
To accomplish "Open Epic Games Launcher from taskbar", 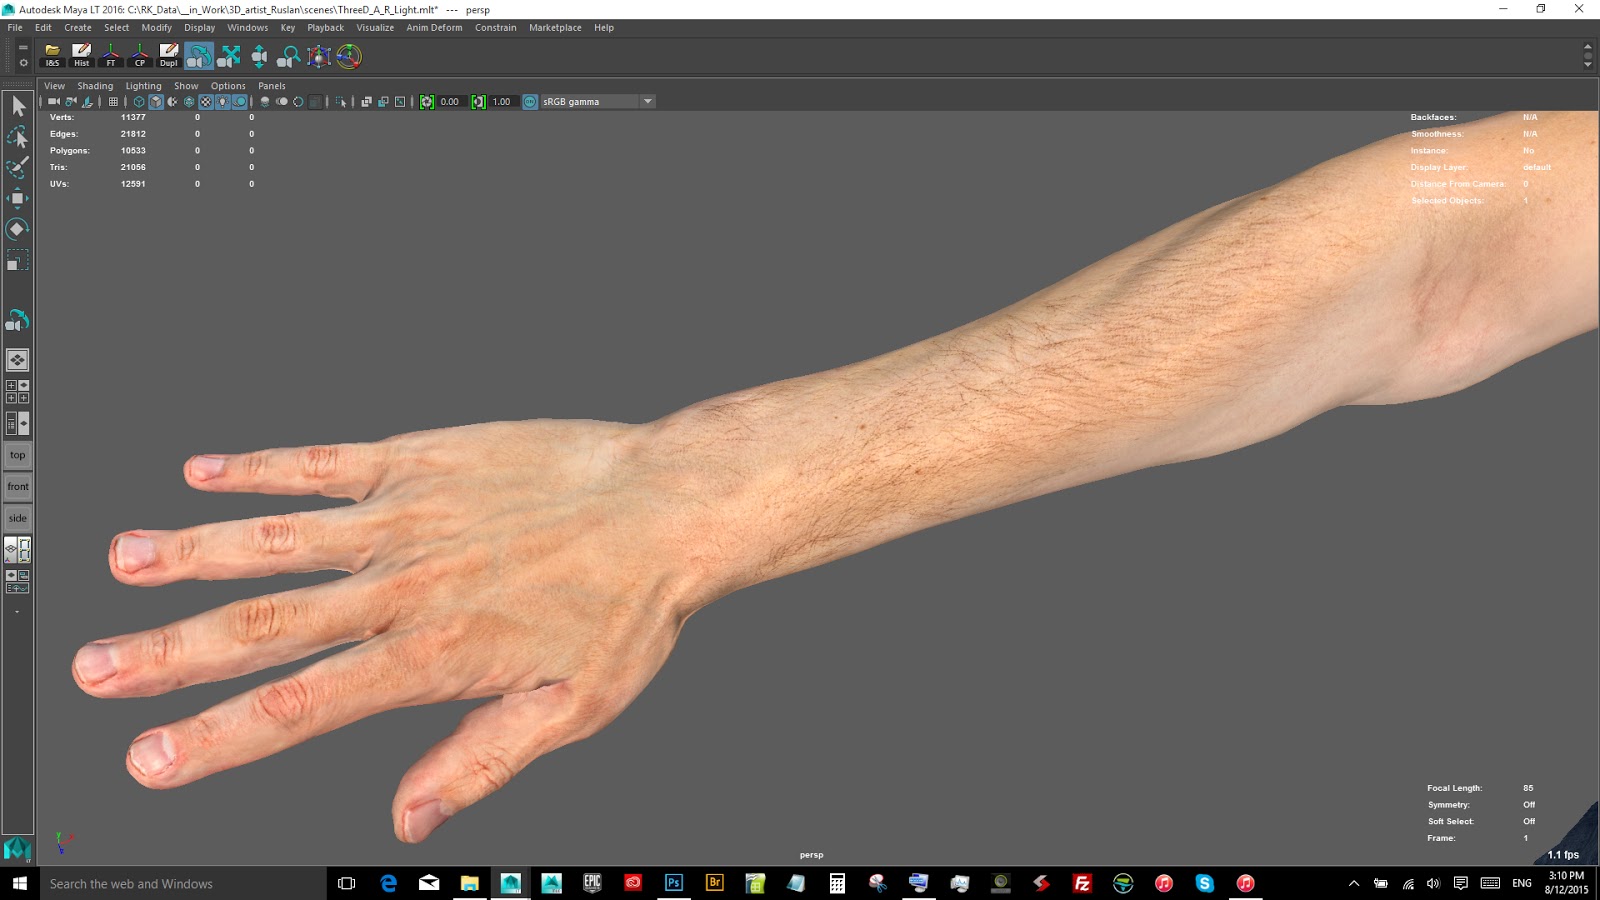I will coord(592,883).
